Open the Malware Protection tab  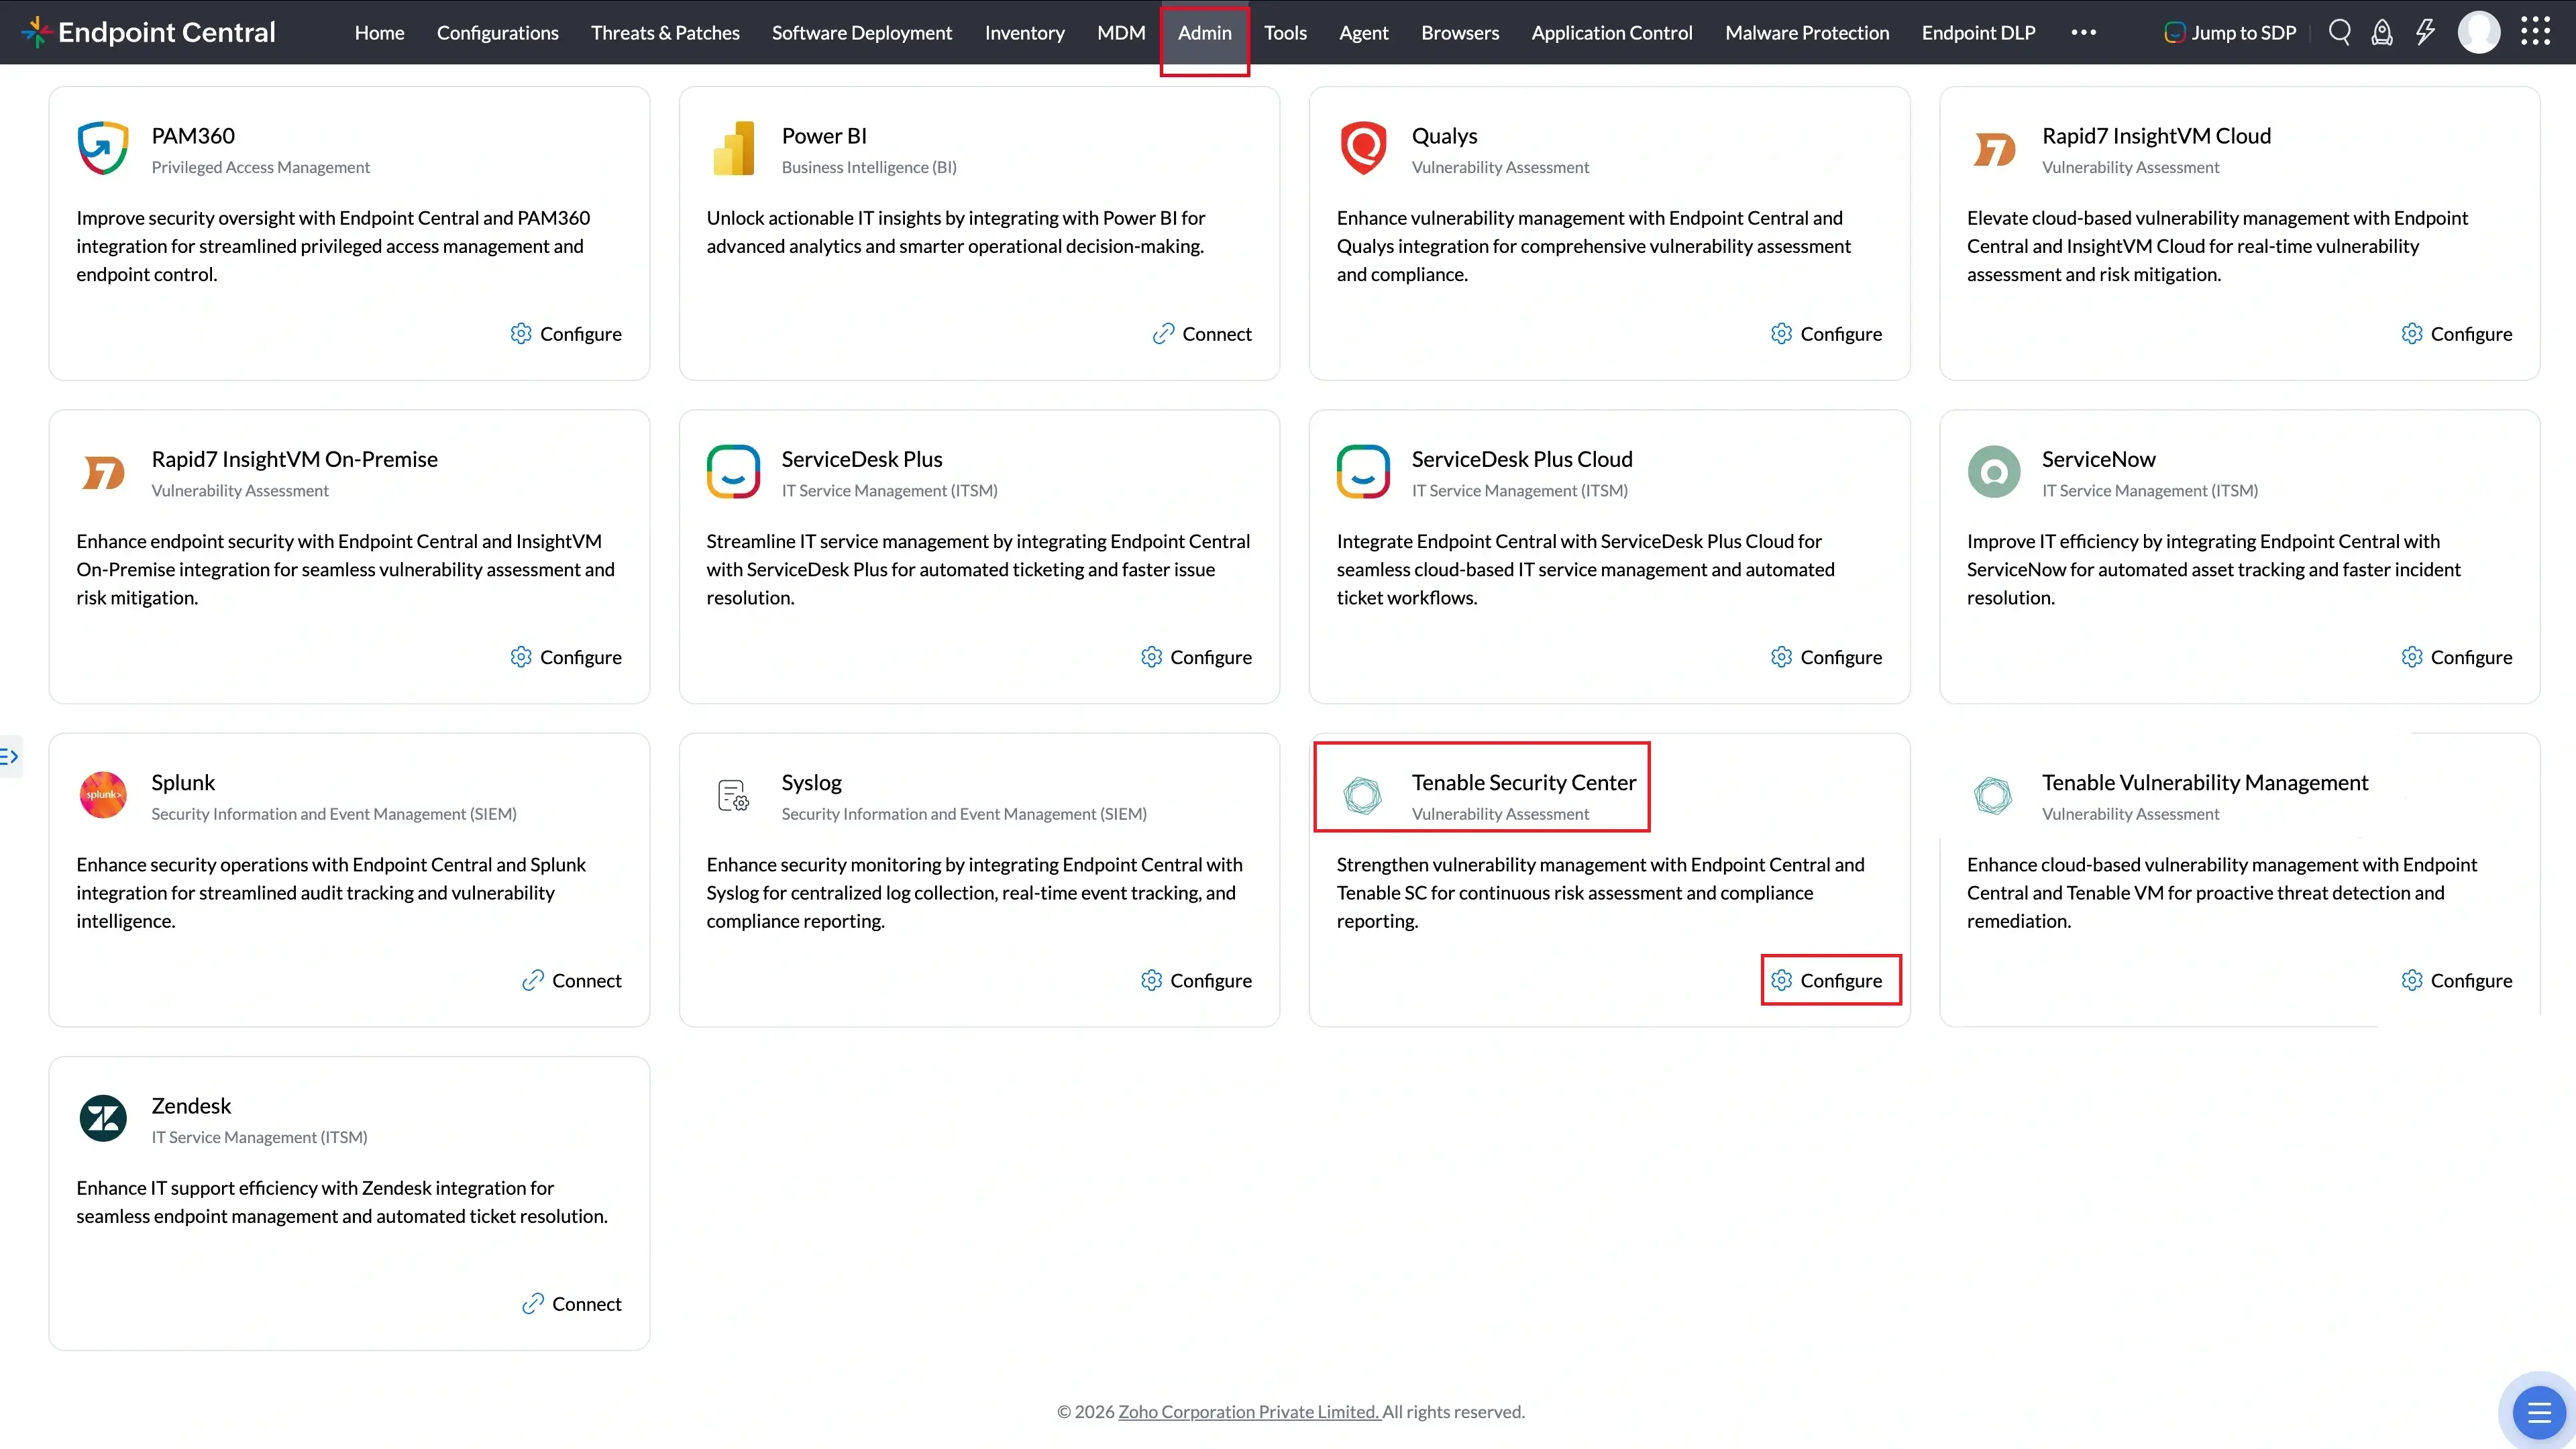[x=1807, y=32]
